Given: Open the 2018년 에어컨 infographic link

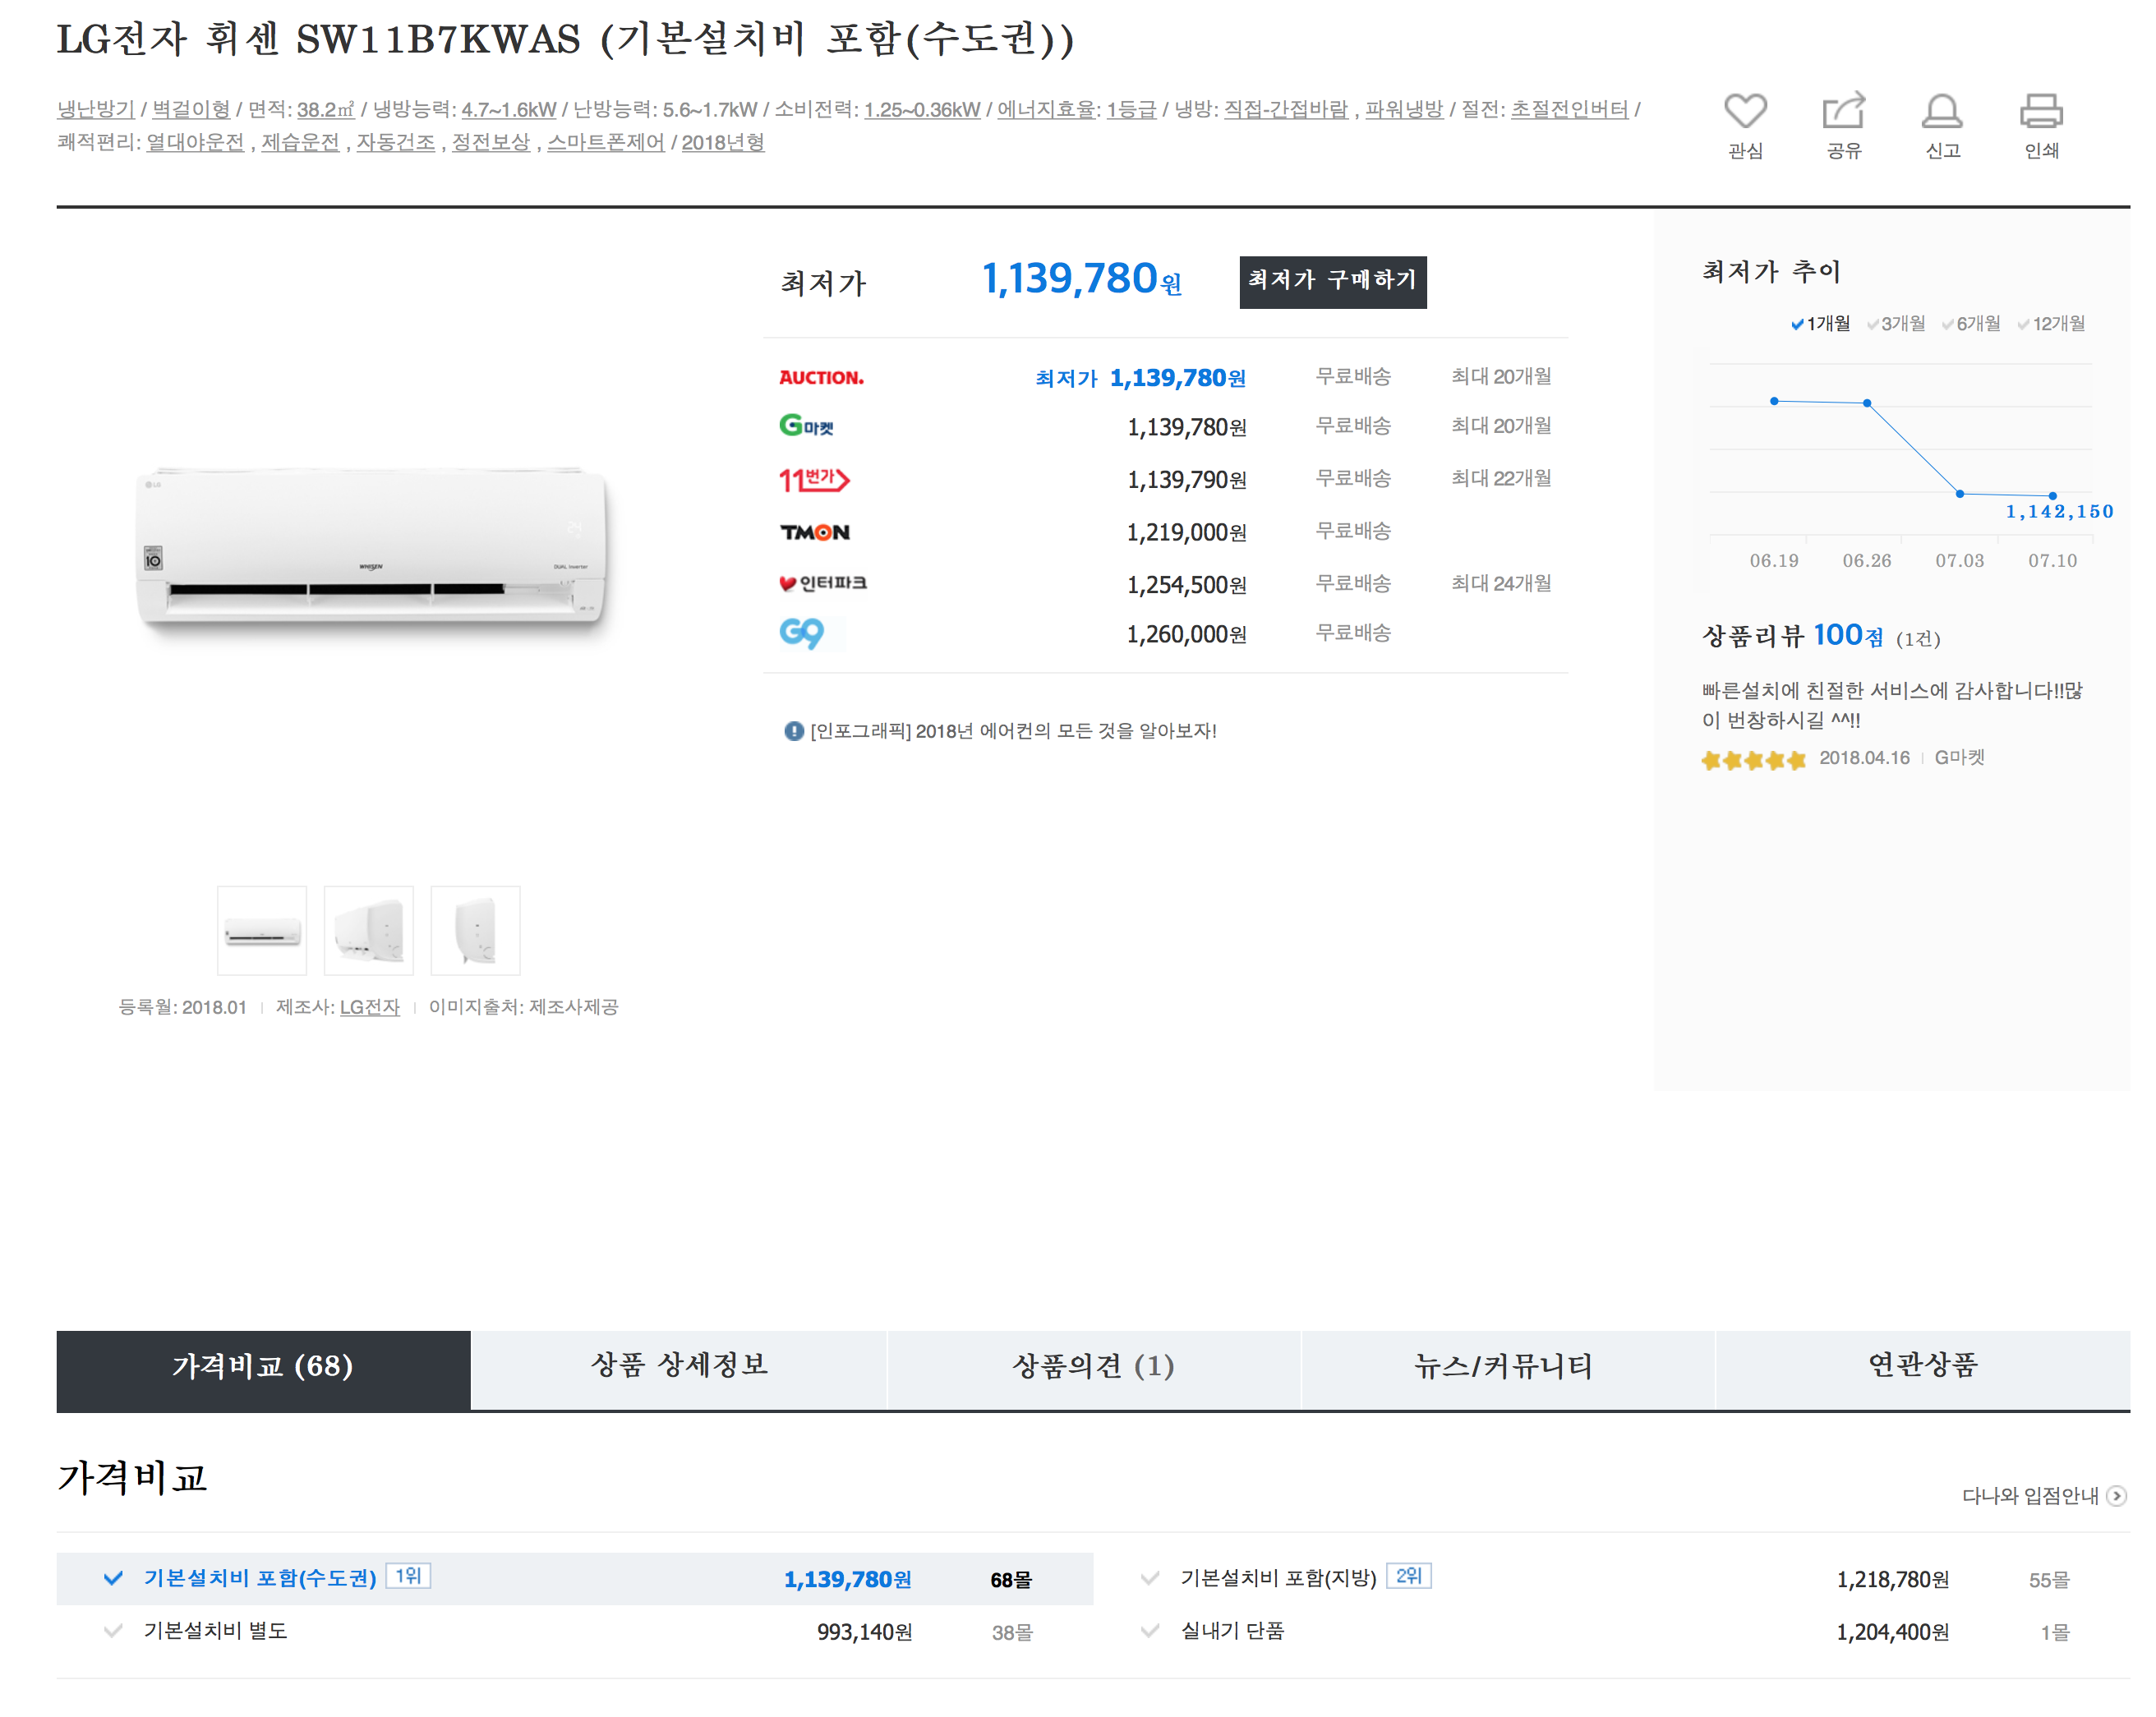Looking at the screenshot, I should [1012, 731].
